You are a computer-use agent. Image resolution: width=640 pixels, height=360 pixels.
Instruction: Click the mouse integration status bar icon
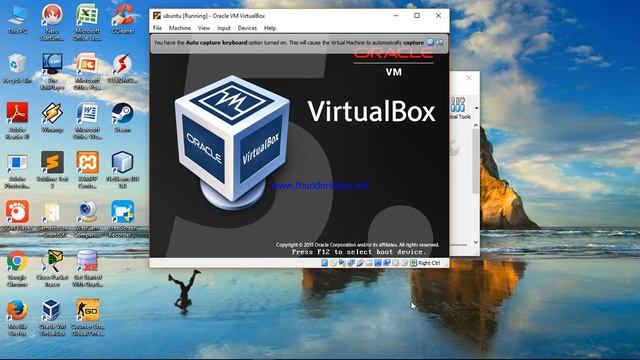point(404,263)
